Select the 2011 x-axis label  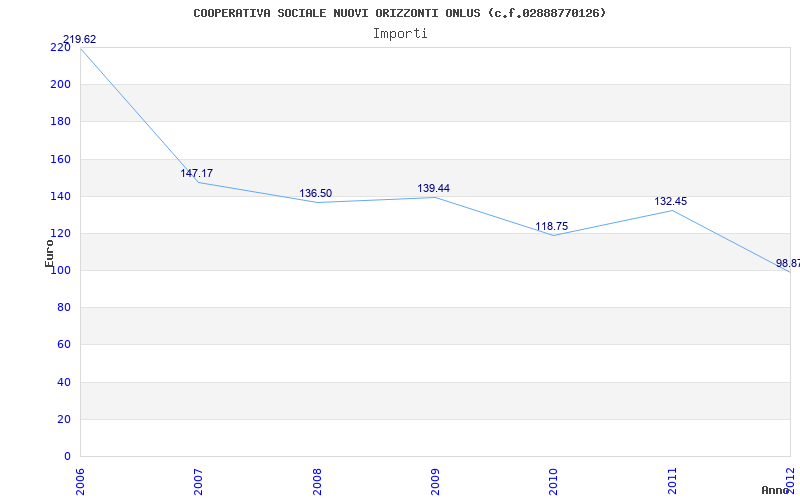click(x=672, y=479)
